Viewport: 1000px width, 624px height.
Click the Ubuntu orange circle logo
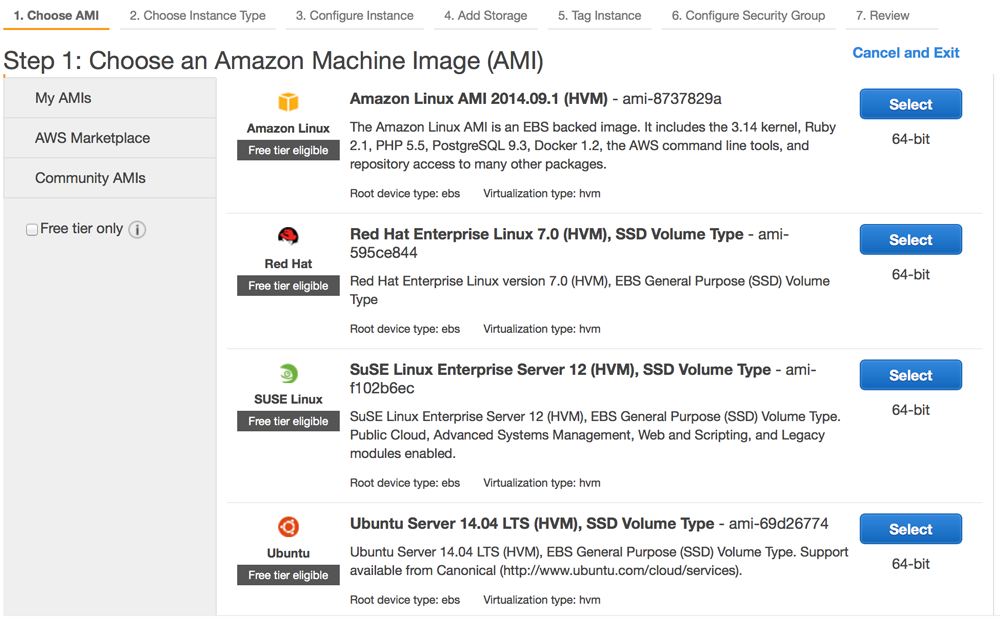pyautogui.click(x=288, y=527)
